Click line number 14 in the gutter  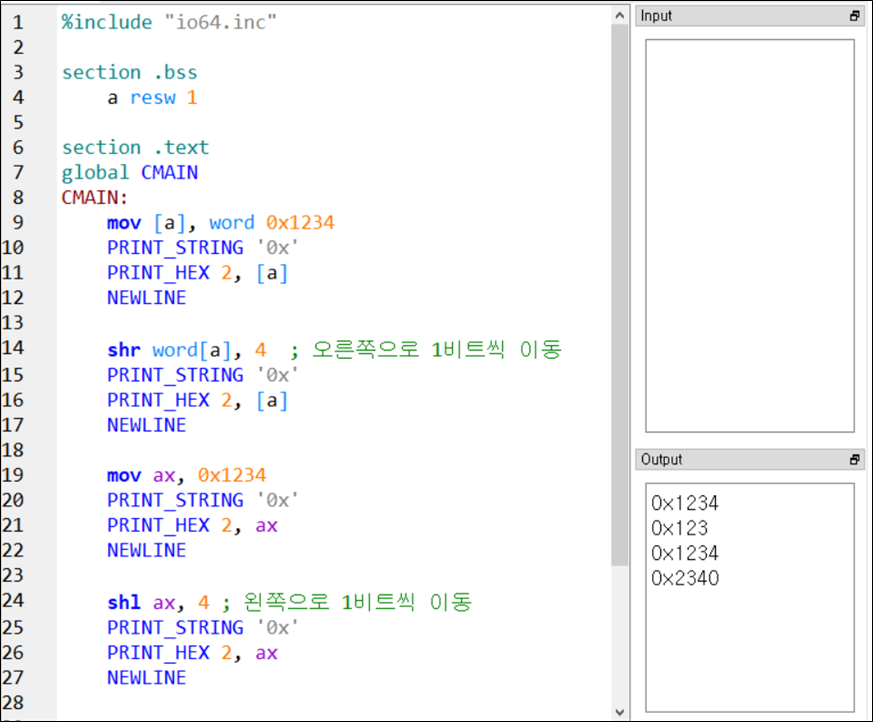coord(13,348)
